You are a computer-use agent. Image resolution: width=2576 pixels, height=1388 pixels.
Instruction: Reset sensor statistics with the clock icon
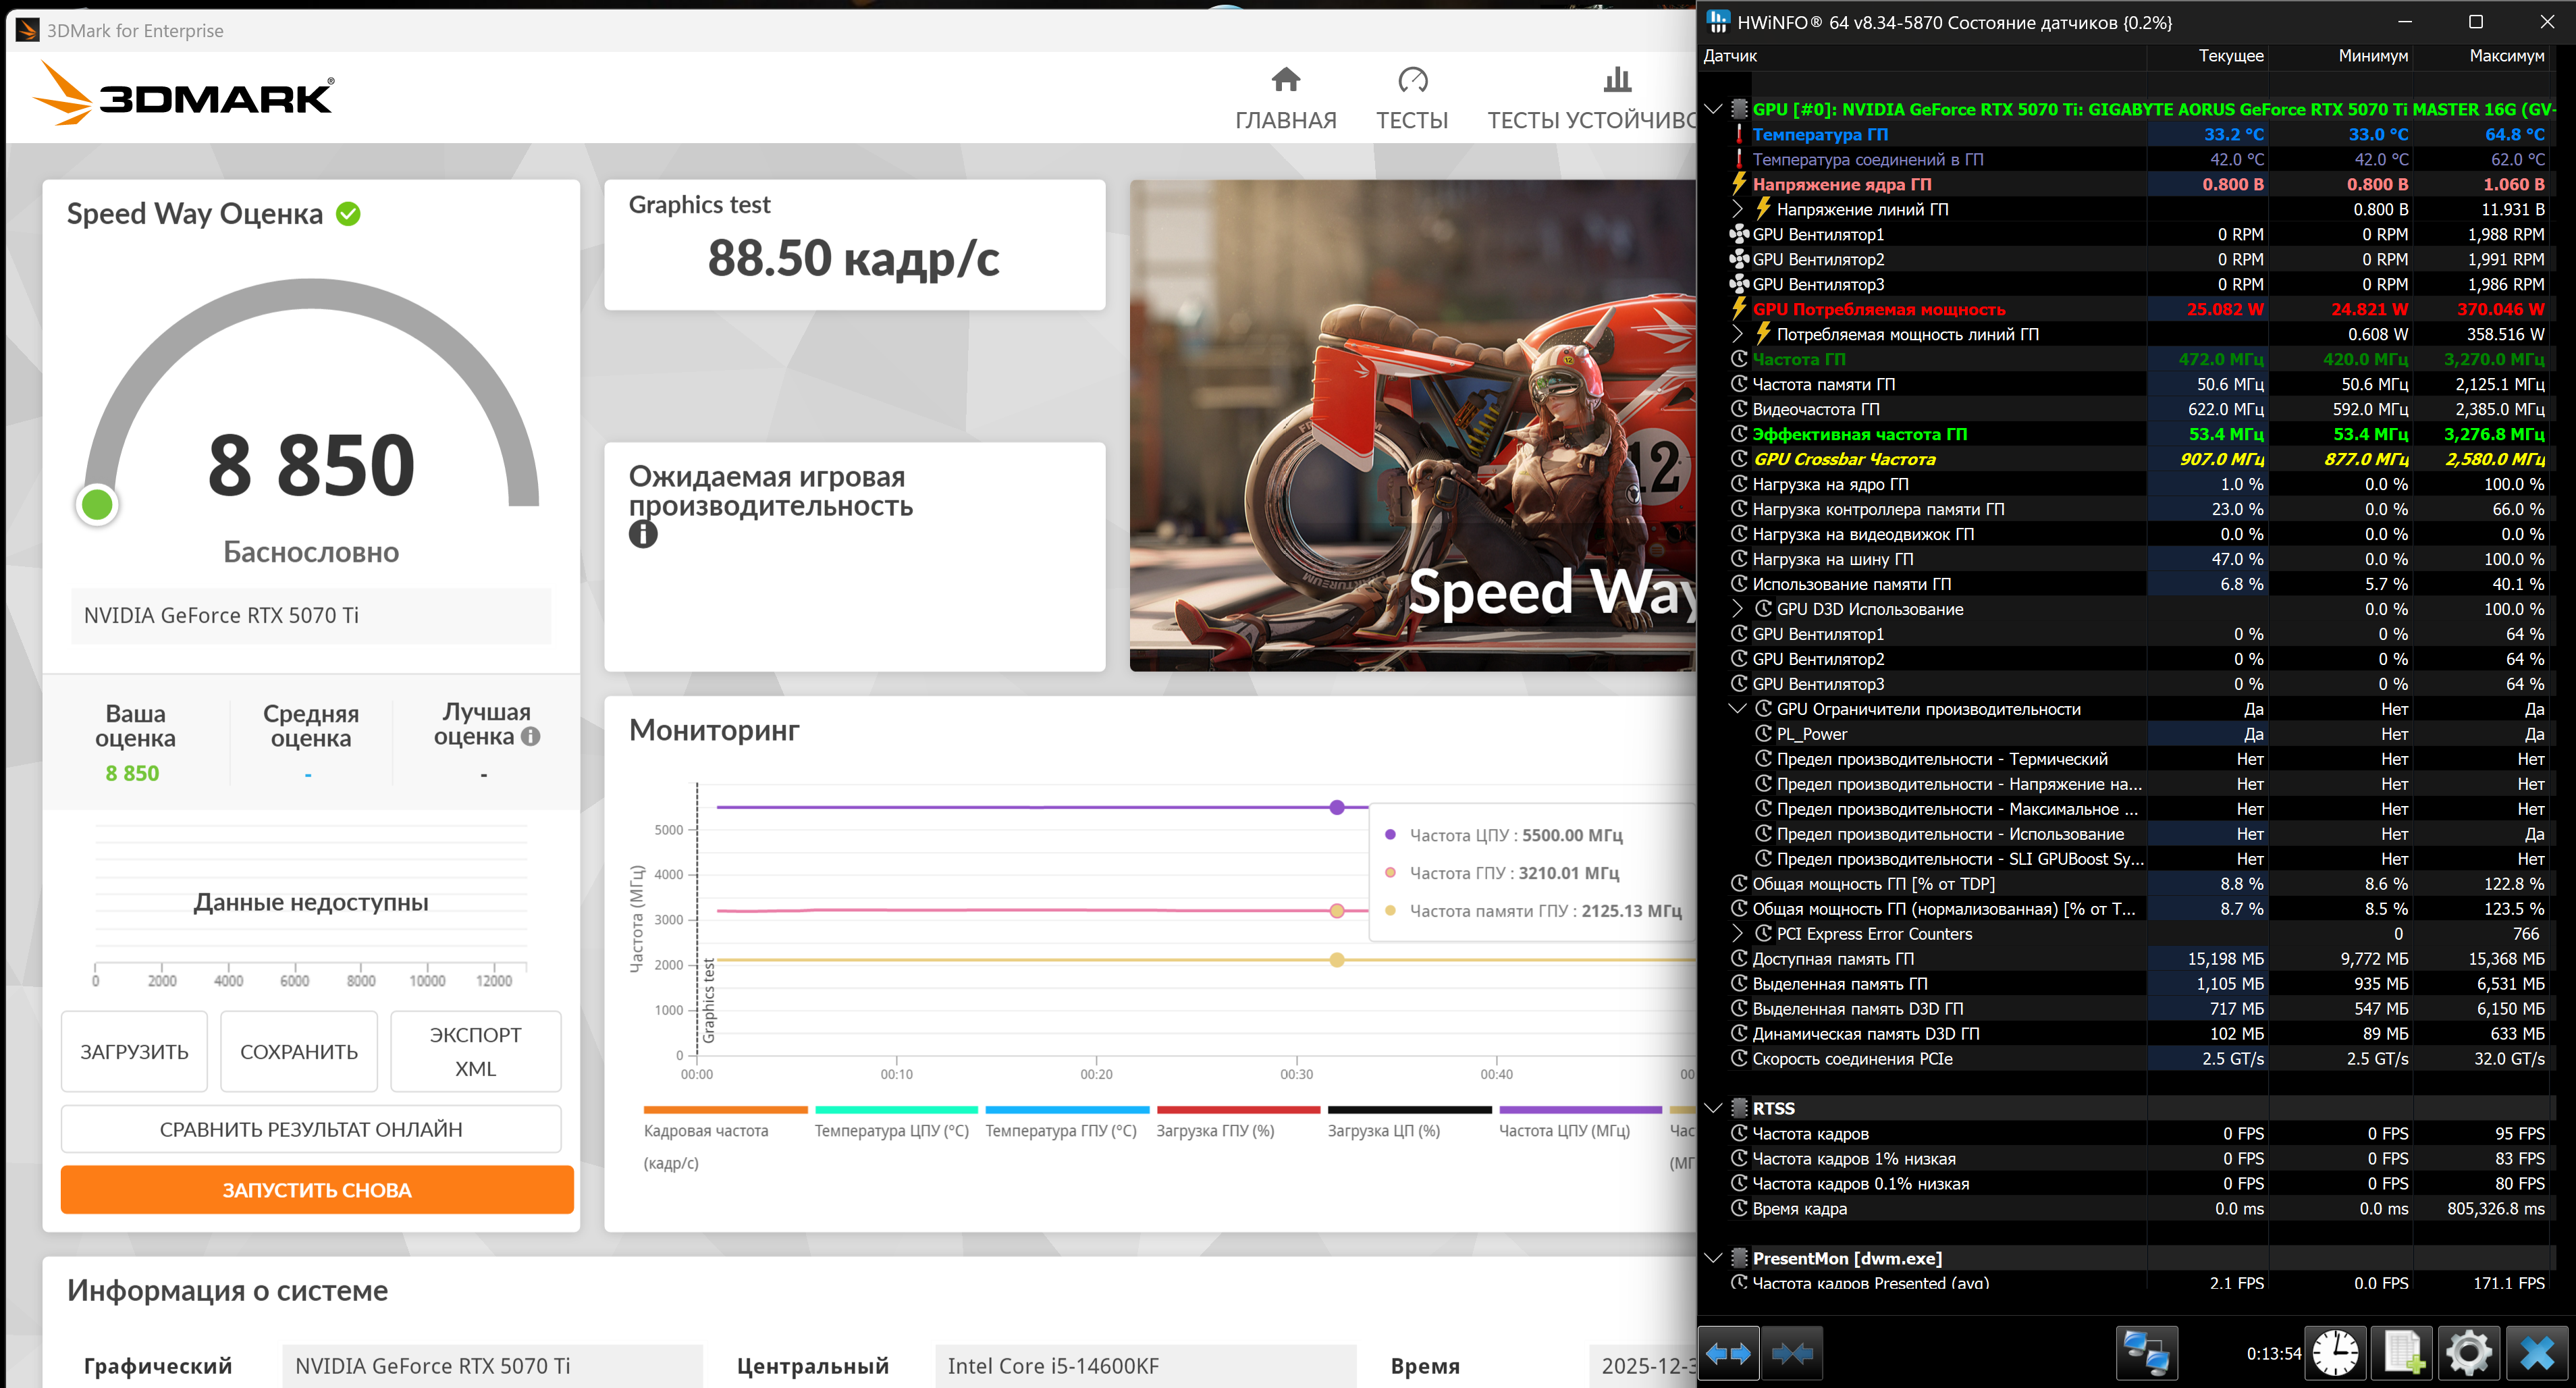pos(2334,1353)
